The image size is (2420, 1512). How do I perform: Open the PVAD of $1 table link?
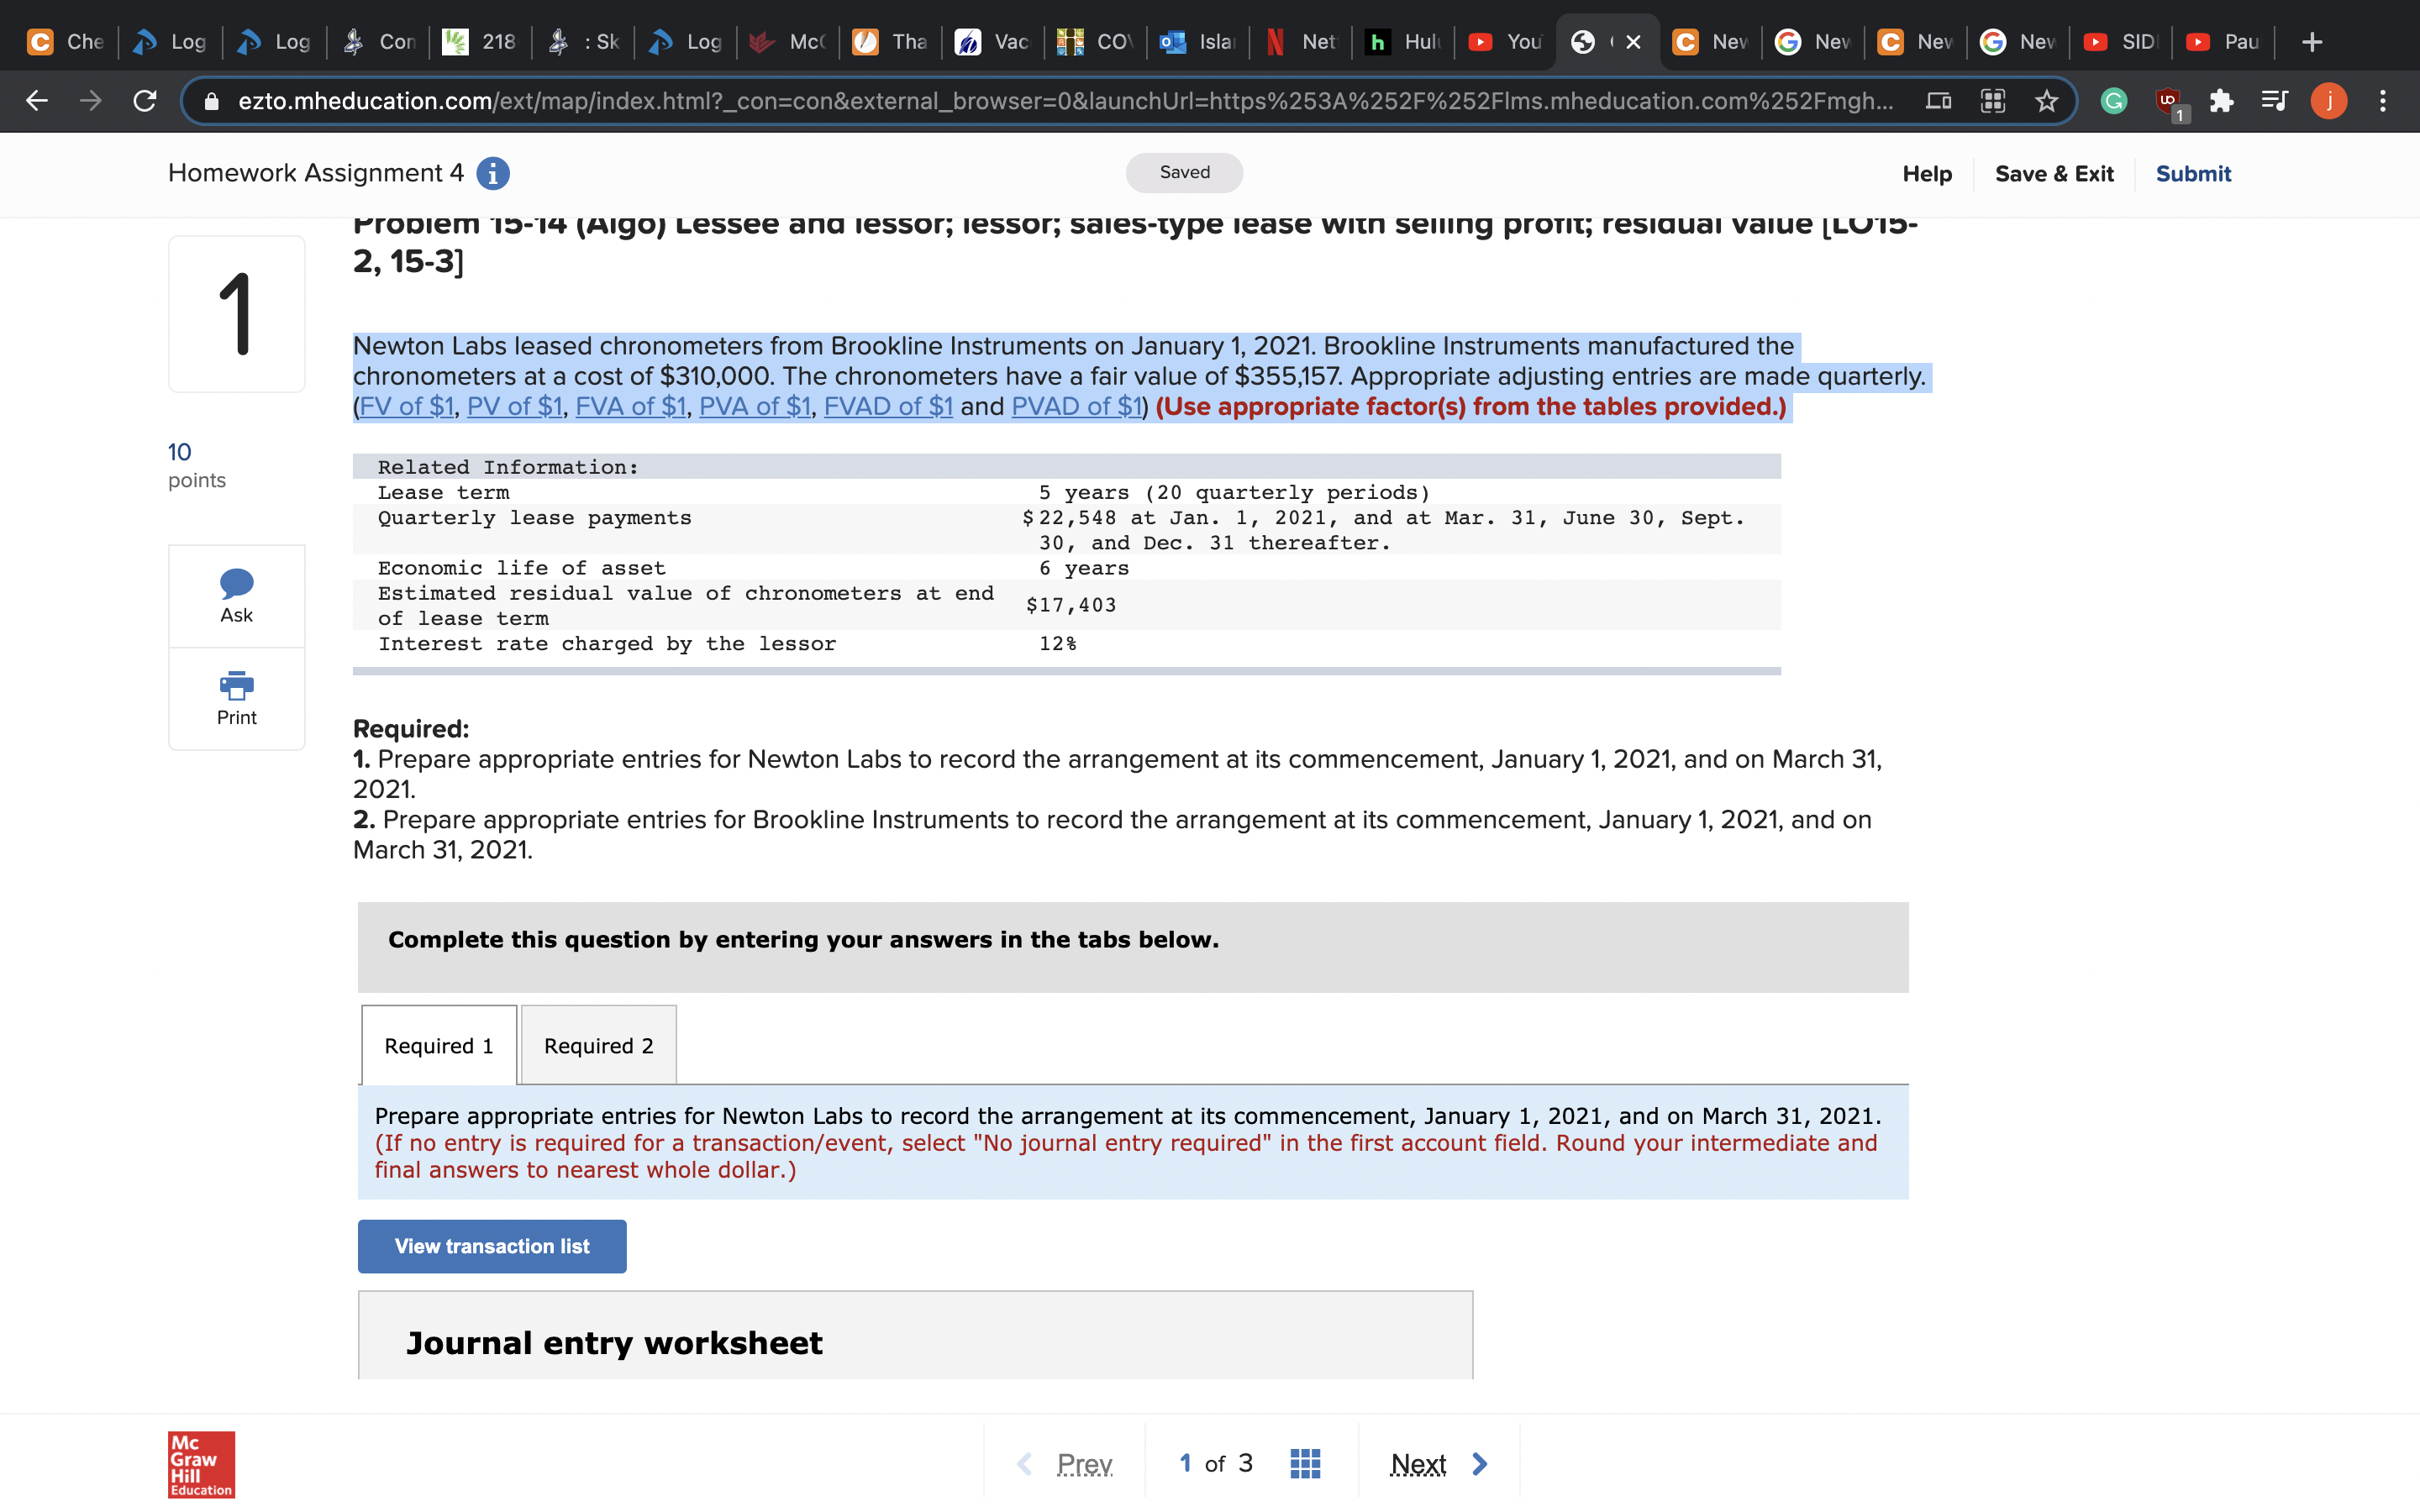pyautogui.click(x=1076, y=407)
